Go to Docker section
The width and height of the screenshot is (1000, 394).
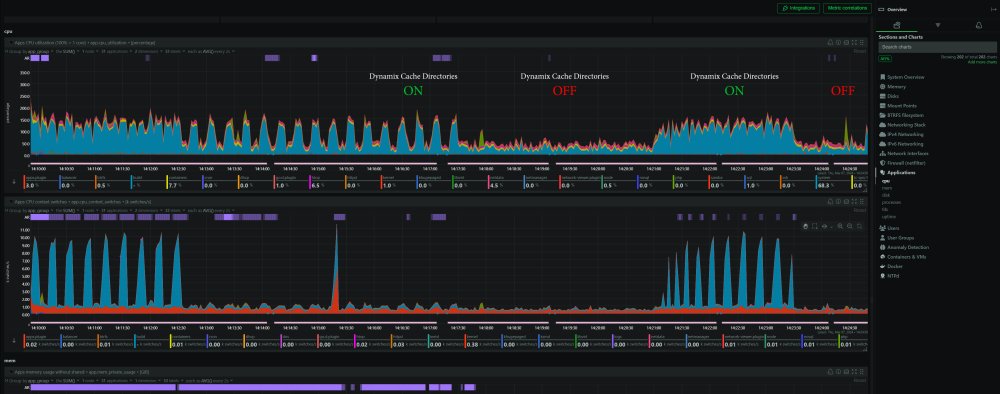tap(894, 266)
